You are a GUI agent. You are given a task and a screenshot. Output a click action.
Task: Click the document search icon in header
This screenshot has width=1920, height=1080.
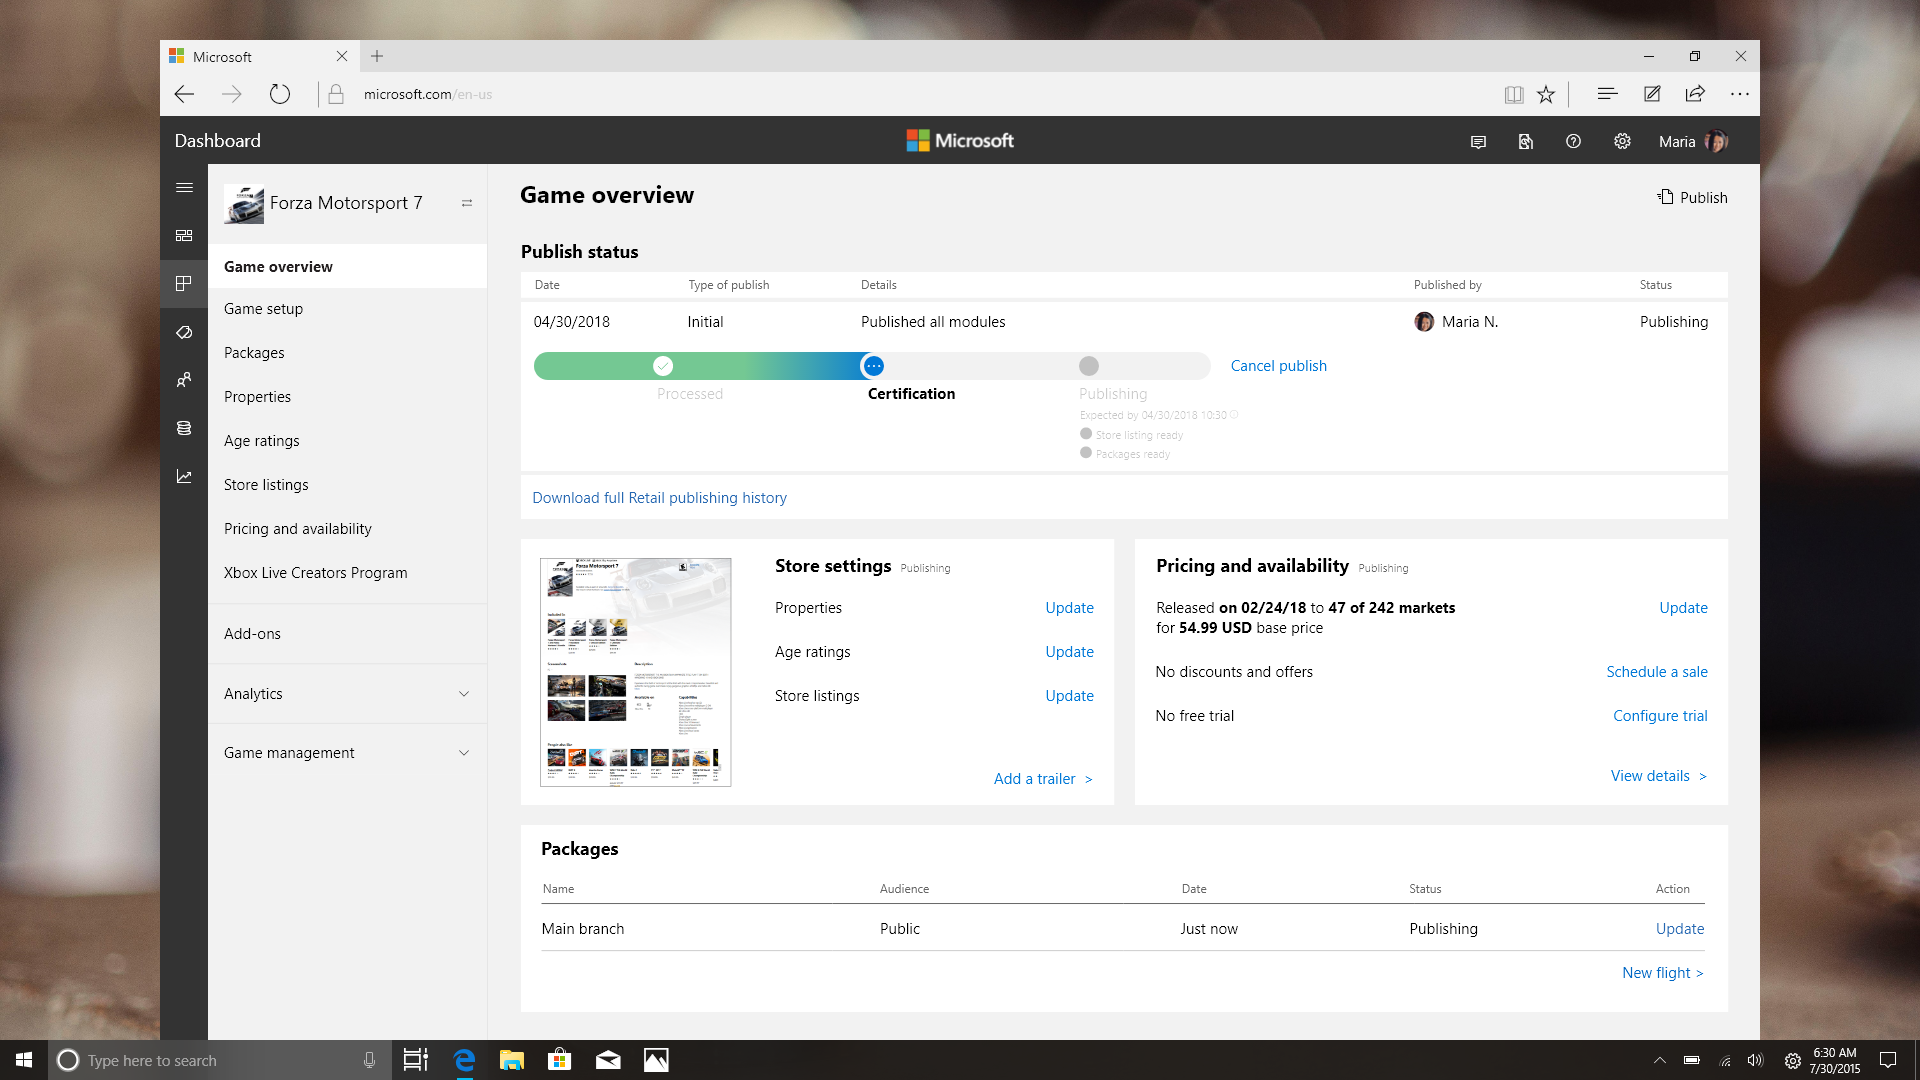(1526, 142)
